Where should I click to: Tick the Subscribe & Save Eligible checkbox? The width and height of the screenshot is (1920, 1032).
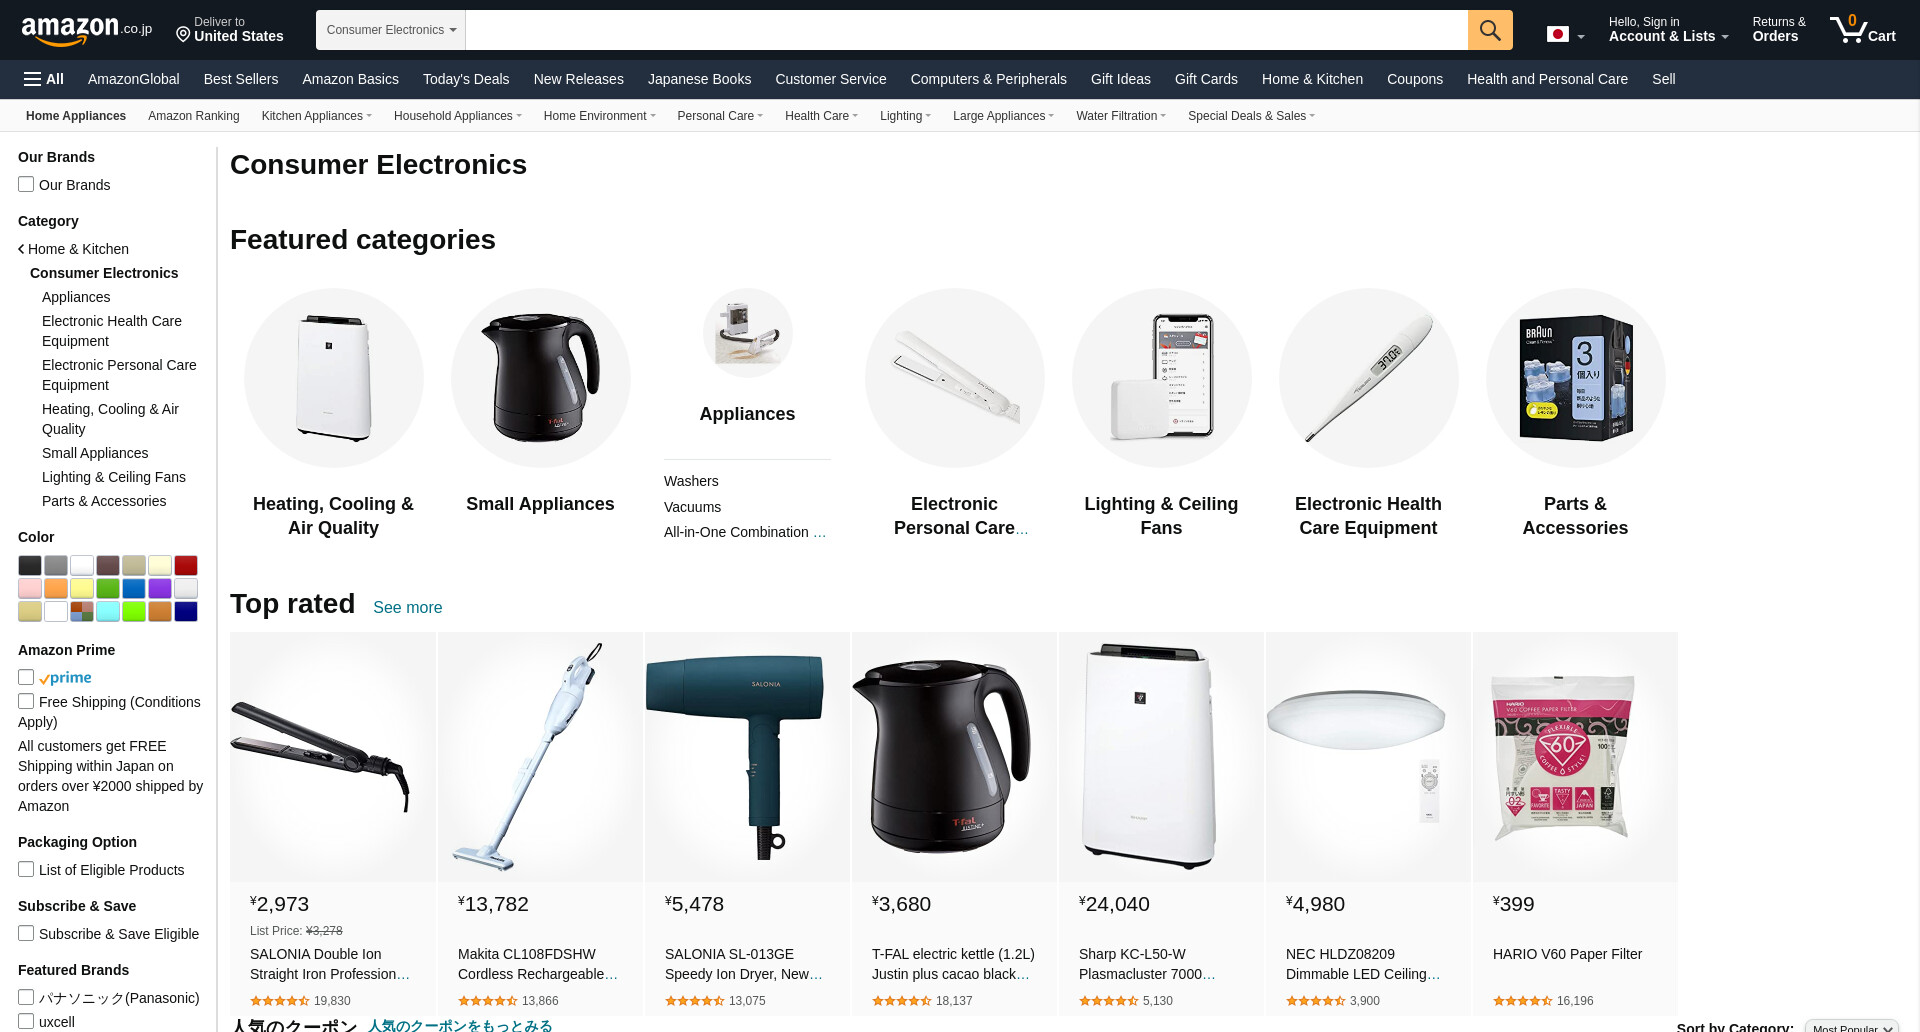(x=26, y=933)
